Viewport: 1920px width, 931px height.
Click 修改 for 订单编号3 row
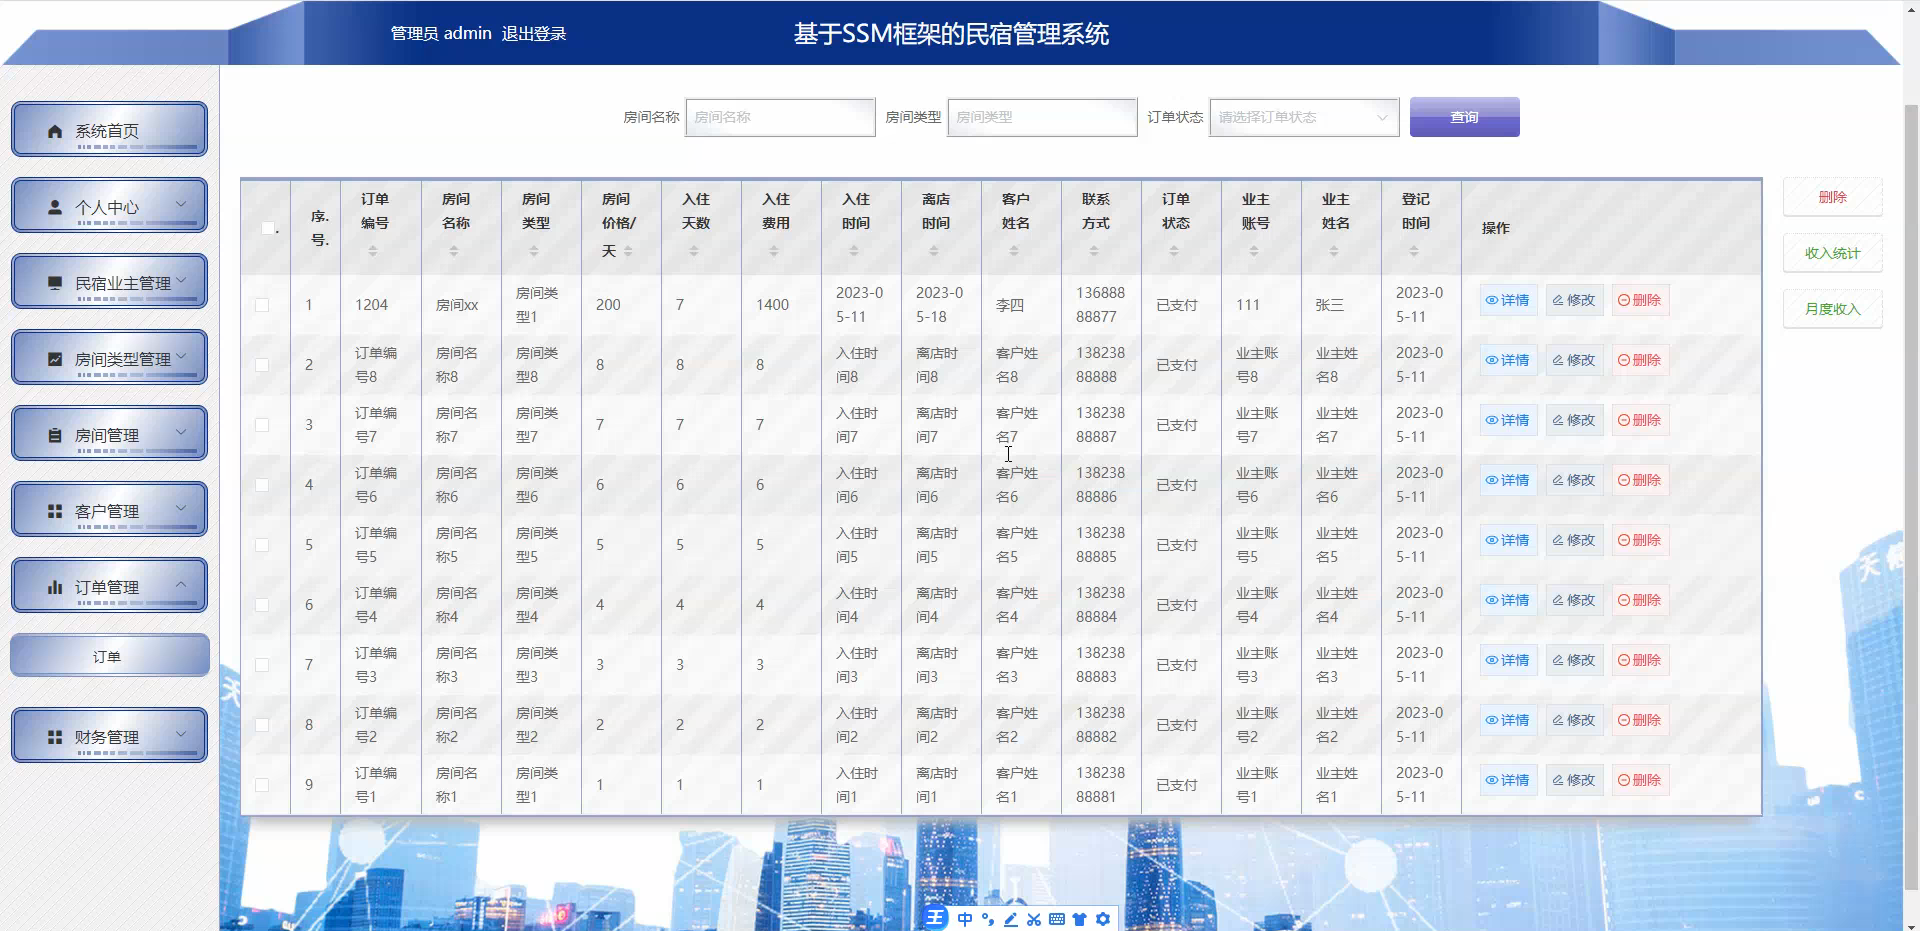tap(1574, 660)
